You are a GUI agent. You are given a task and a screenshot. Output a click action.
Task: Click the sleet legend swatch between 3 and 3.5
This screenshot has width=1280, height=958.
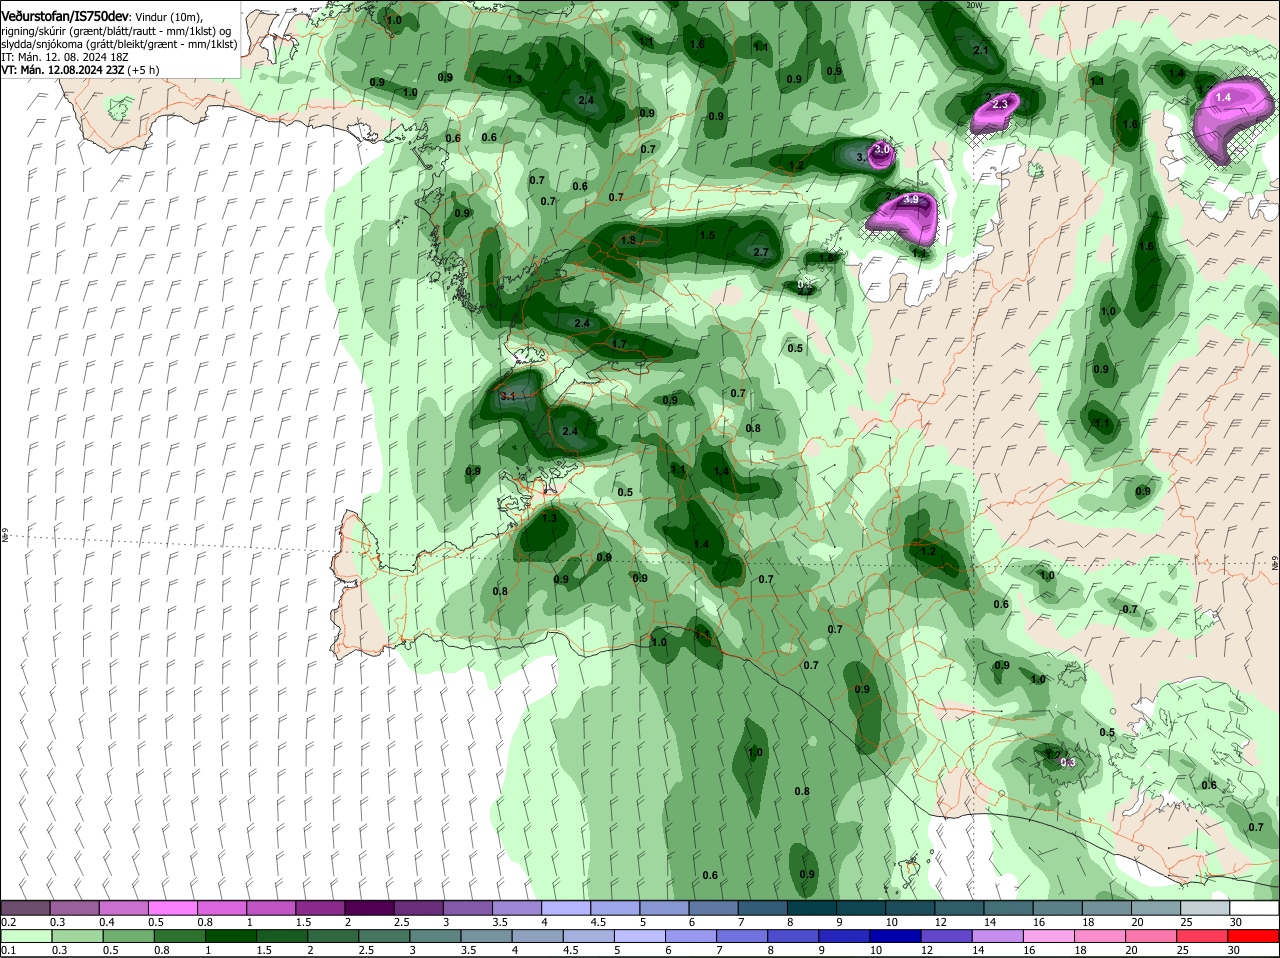(468, 907)
